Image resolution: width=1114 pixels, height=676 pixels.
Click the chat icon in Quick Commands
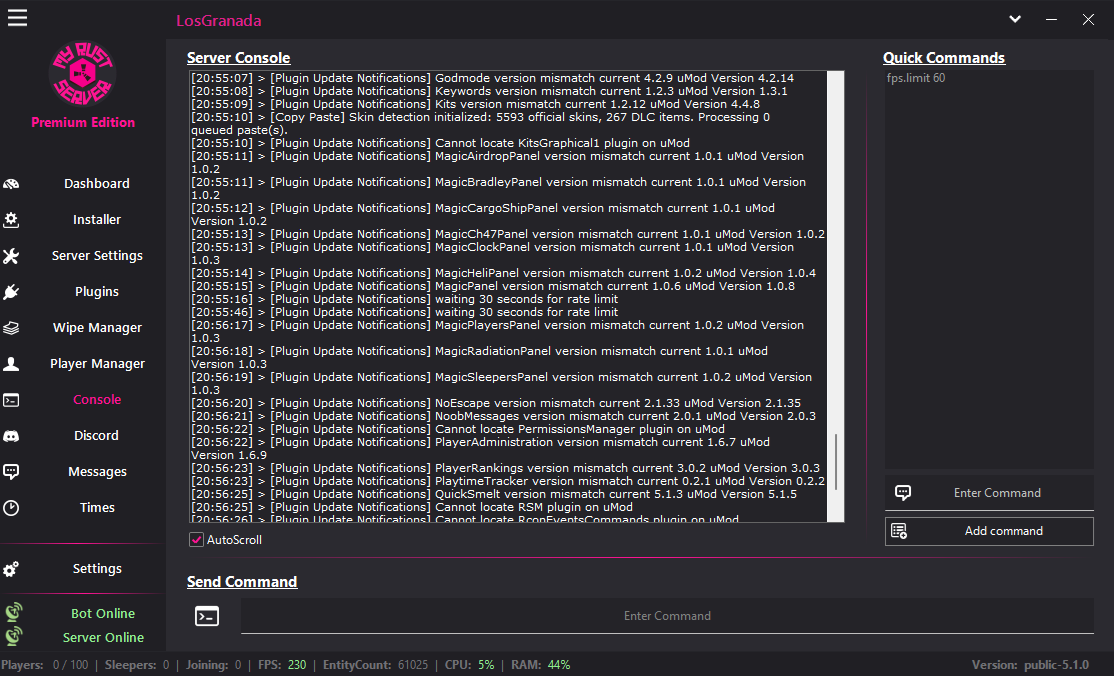tap(903, 493)
